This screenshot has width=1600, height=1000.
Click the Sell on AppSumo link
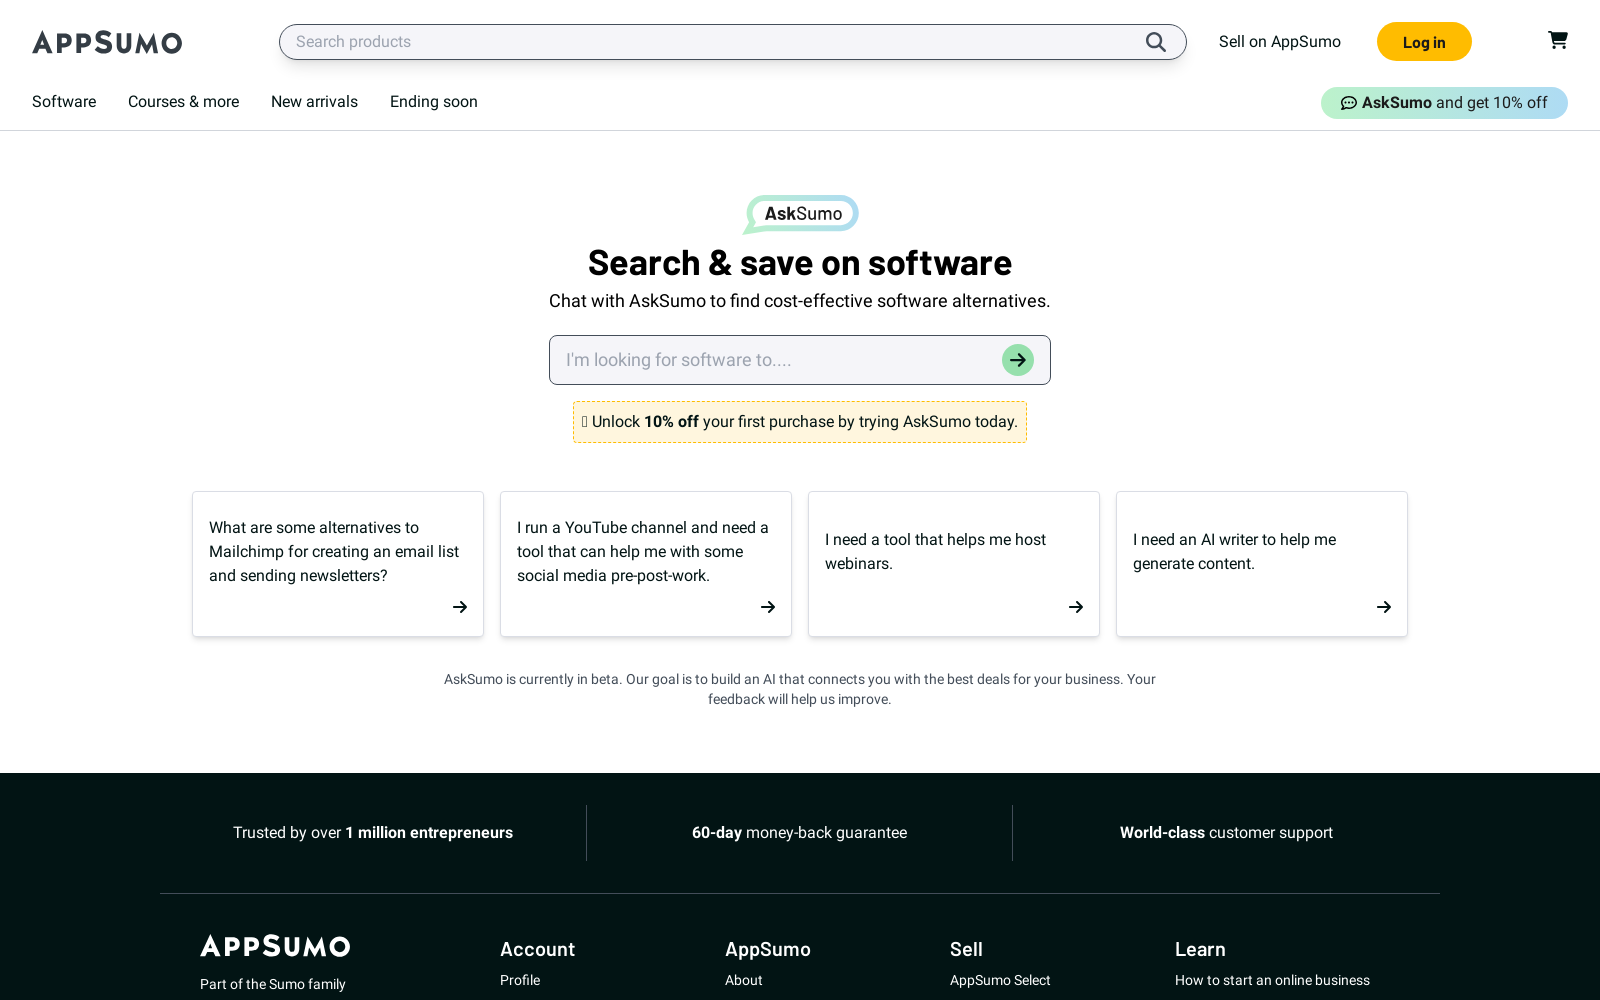[1280, 42]
